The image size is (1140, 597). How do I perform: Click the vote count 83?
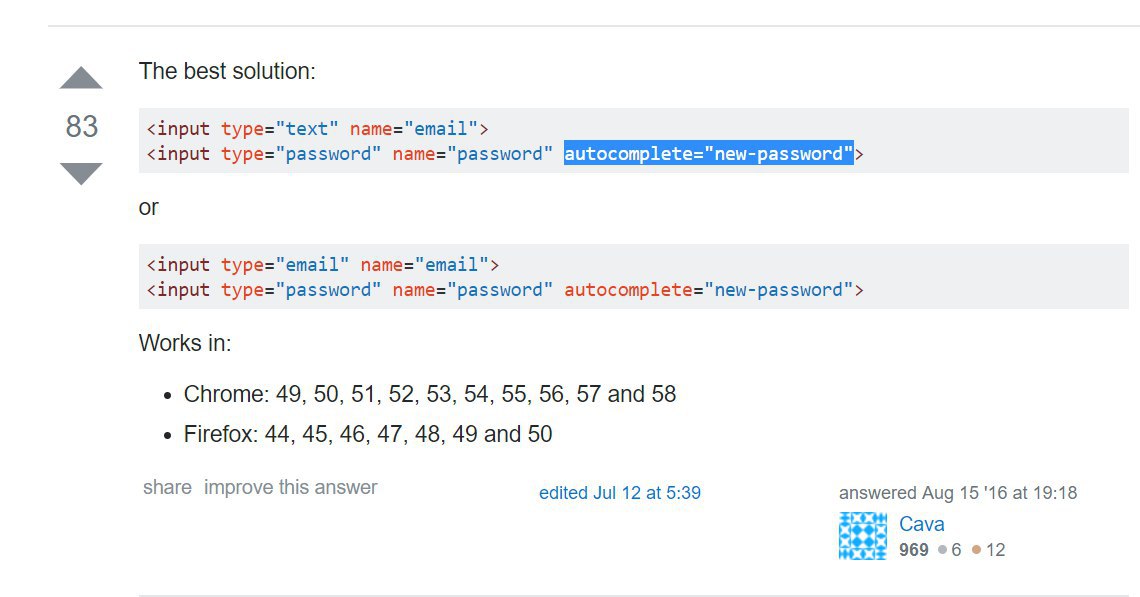[x=82, y=126]
